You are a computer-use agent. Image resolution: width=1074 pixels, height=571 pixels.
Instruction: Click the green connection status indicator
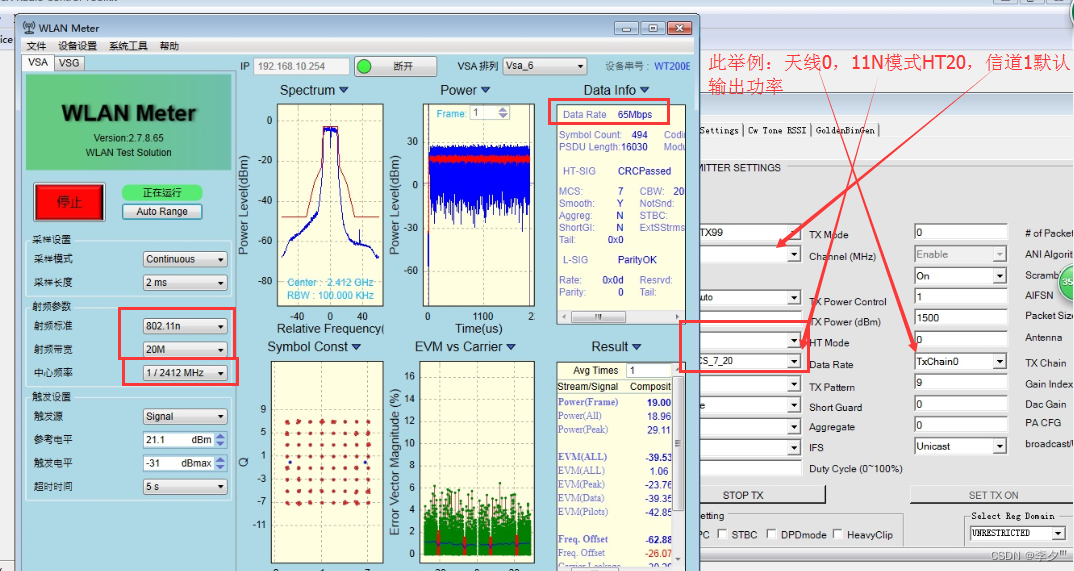(364, 66)
